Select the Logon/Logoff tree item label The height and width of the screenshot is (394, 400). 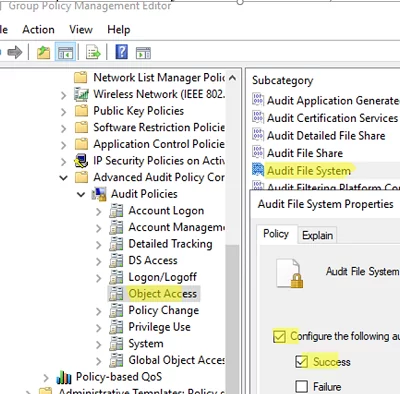tap(163, 277)
